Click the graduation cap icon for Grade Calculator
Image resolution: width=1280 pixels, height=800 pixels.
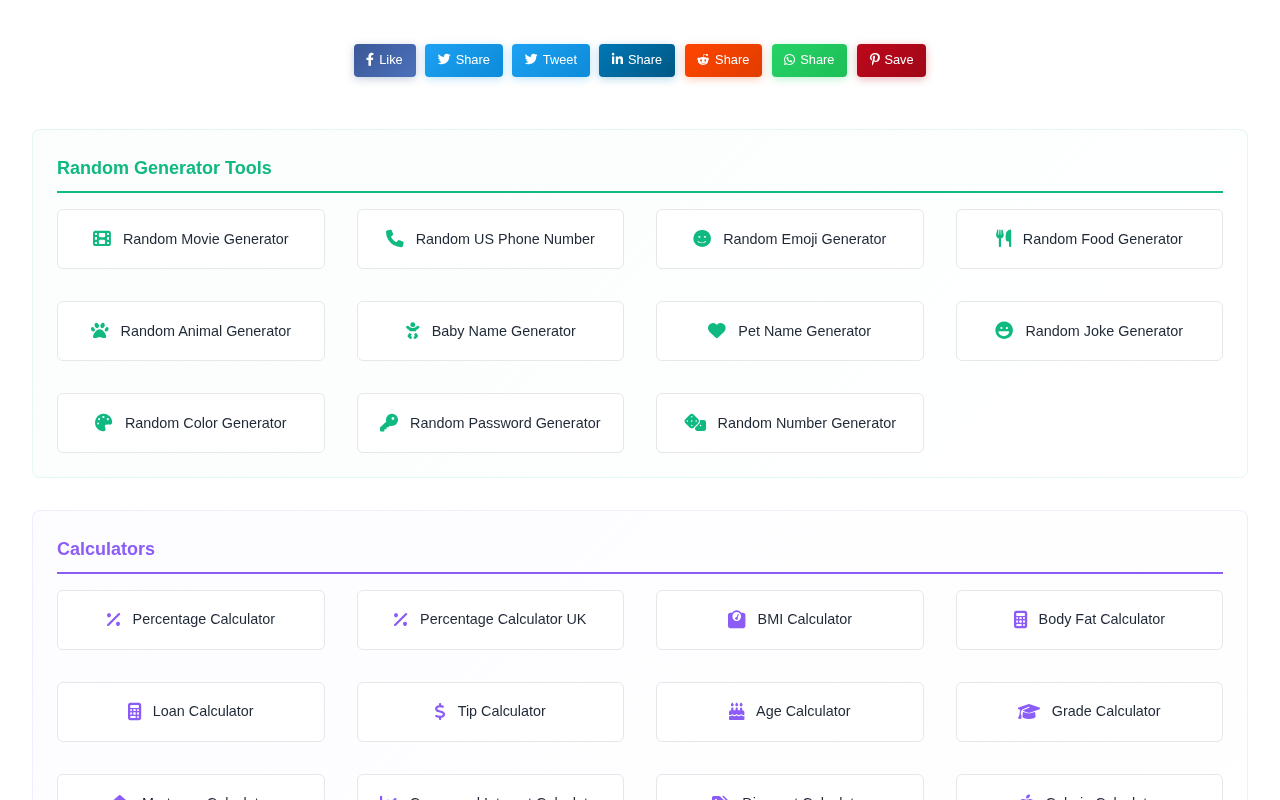(x=1029, y=711)
